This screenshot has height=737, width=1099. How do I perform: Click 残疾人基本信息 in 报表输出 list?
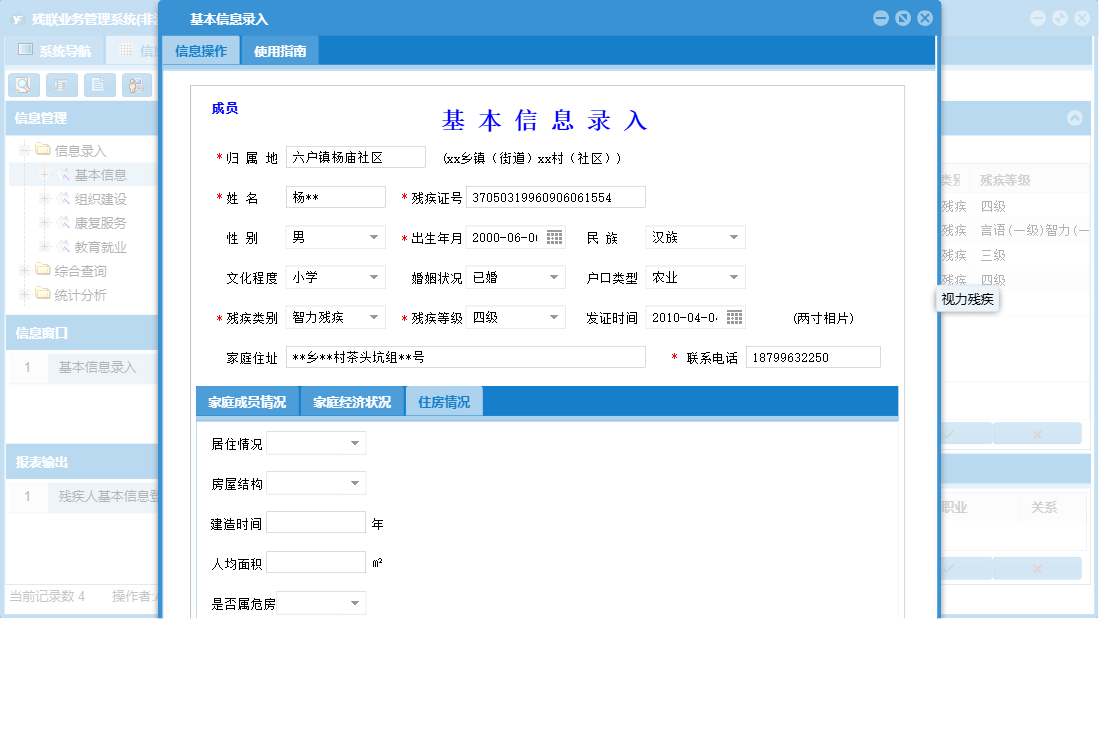click(x=103, y=496)
